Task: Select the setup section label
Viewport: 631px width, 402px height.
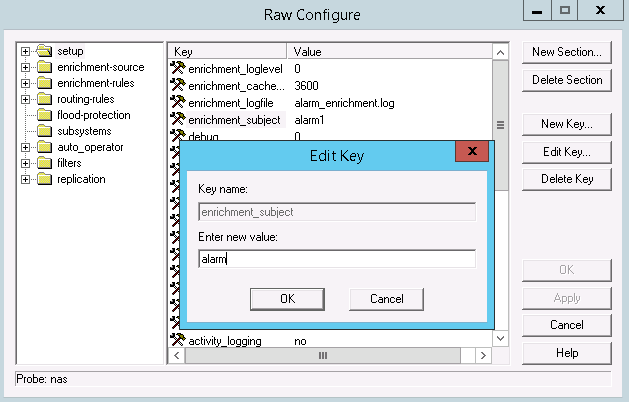Action: click(70, 51)
